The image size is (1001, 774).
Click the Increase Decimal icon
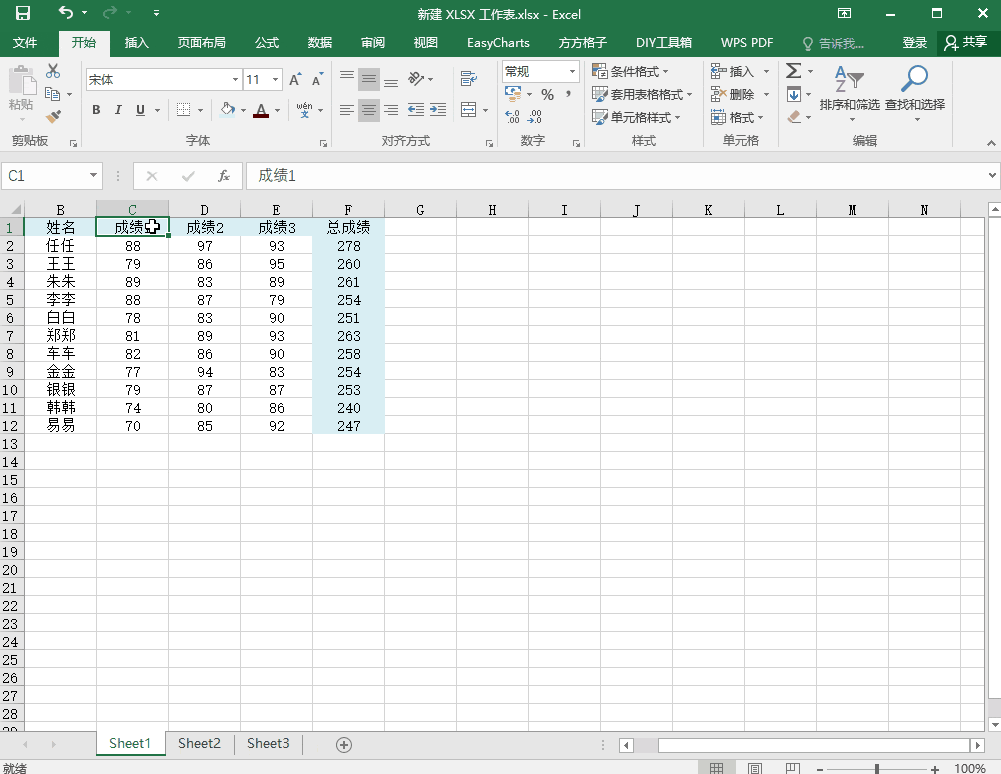pyautogui.click(x=512, y=116)
